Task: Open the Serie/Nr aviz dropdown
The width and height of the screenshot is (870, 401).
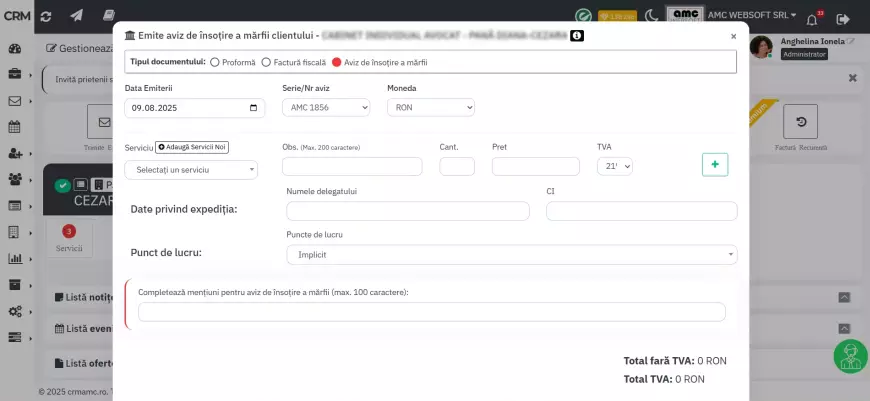Action: (324, 108)
